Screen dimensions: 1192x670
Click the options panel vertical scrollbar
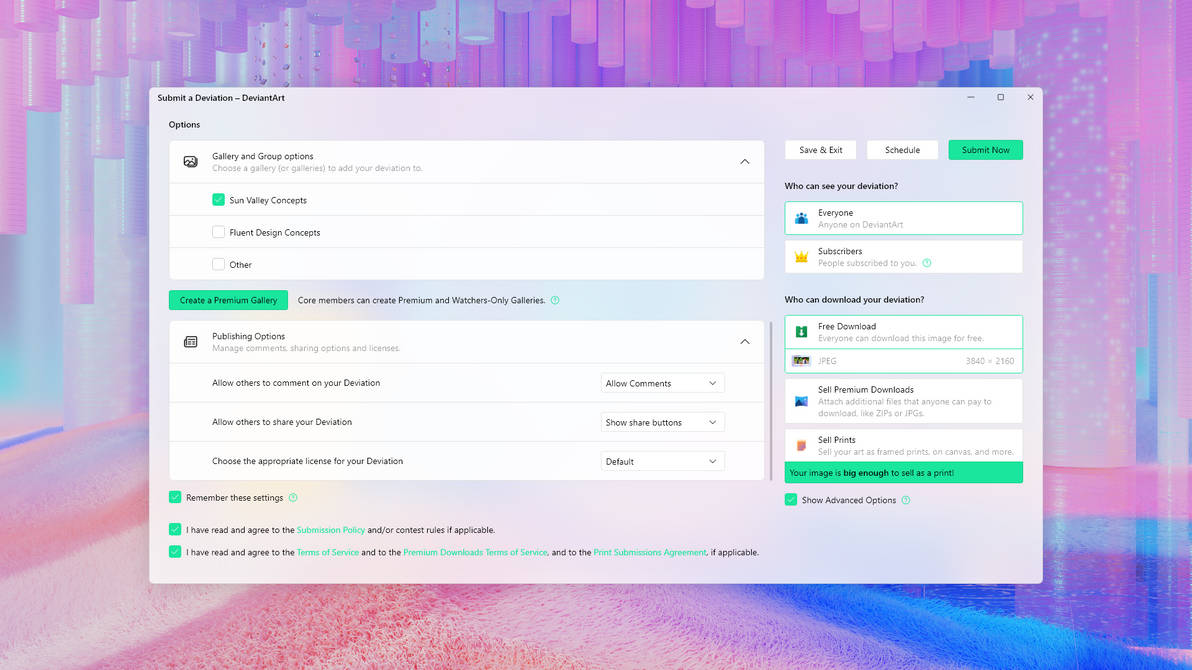pos(772,401)
